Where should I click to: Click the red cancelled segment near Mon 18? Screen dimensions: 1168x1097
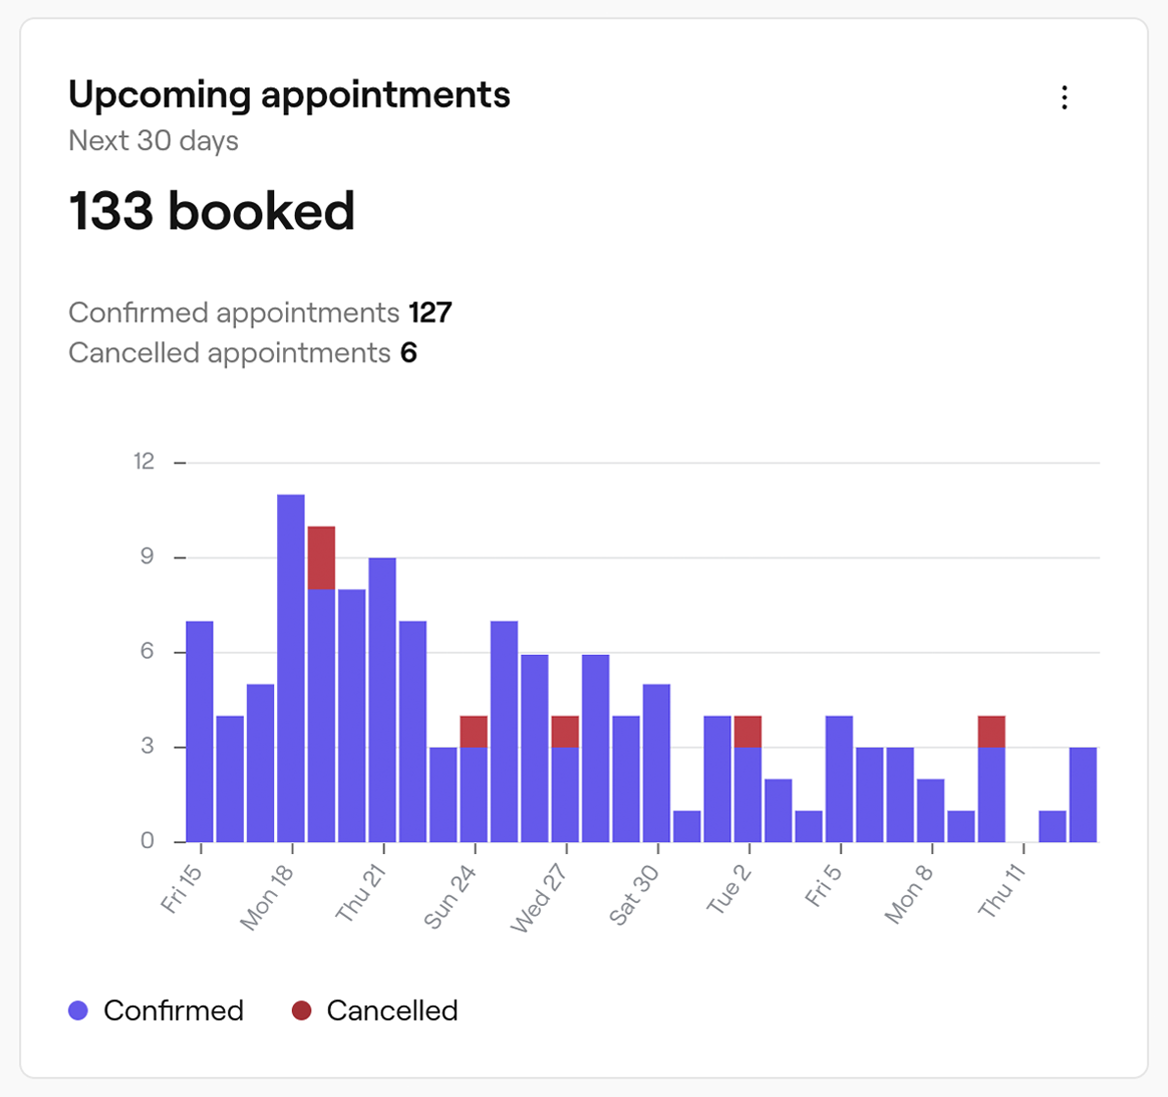(322, 555)
